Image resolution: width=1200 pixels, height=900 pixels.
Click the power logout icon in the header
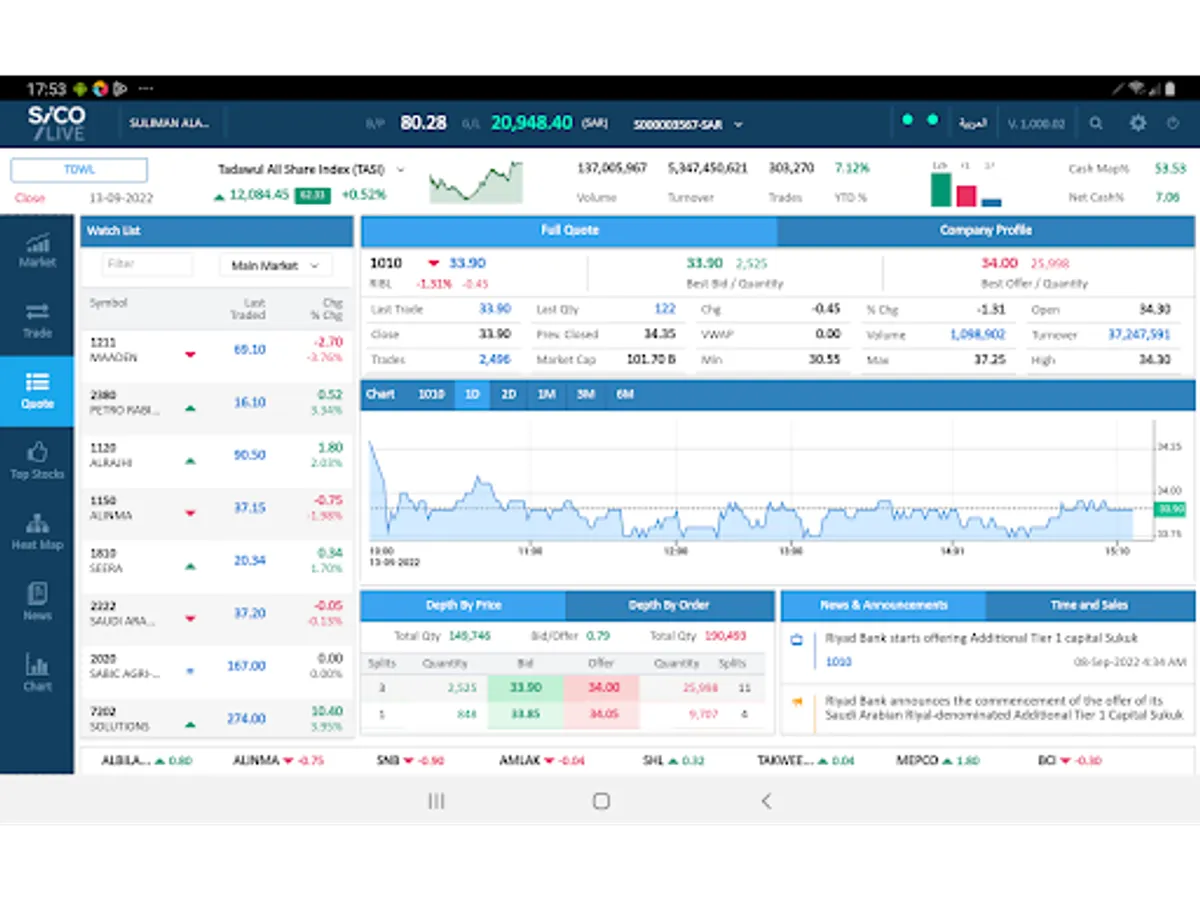click(1174, 123)
